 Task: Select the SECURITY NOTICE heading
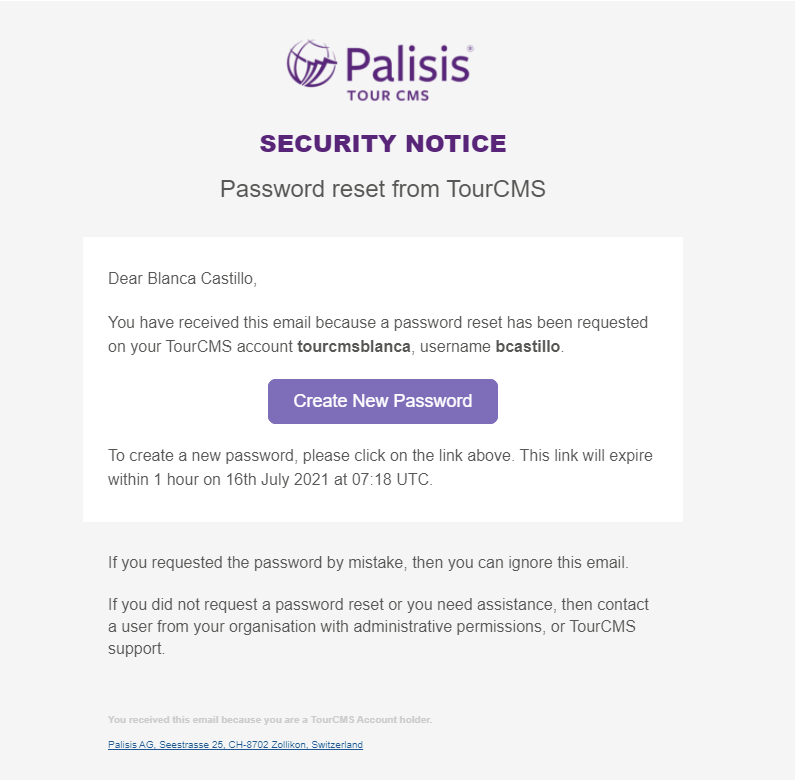tap(383, 144)
